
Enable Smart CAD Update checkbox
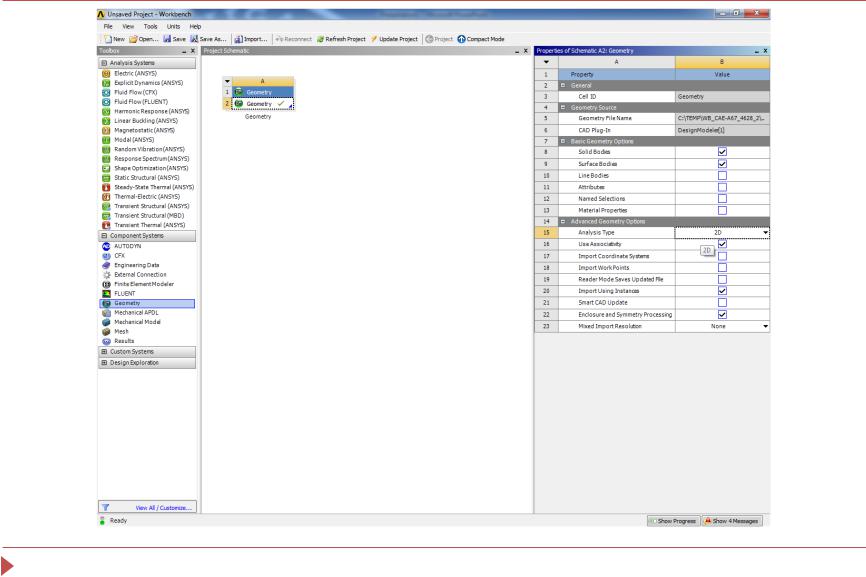point(722,303)
